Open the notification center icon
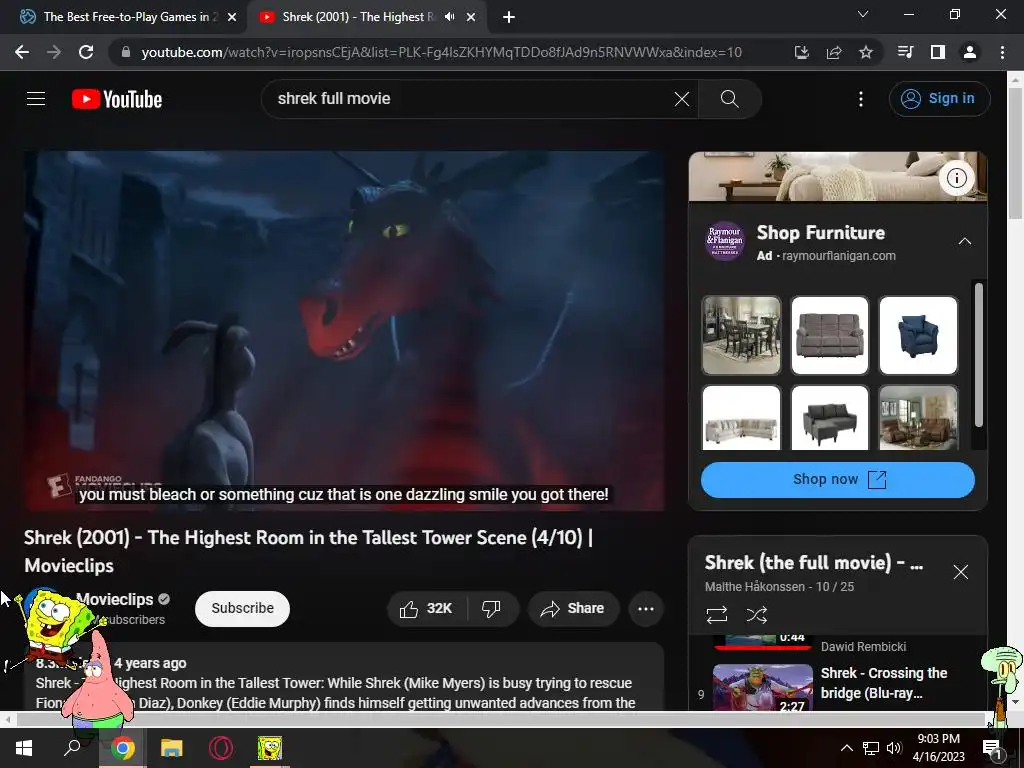Image resolution: width=1024 pixels, height=768 pixels. click(993, 748)
